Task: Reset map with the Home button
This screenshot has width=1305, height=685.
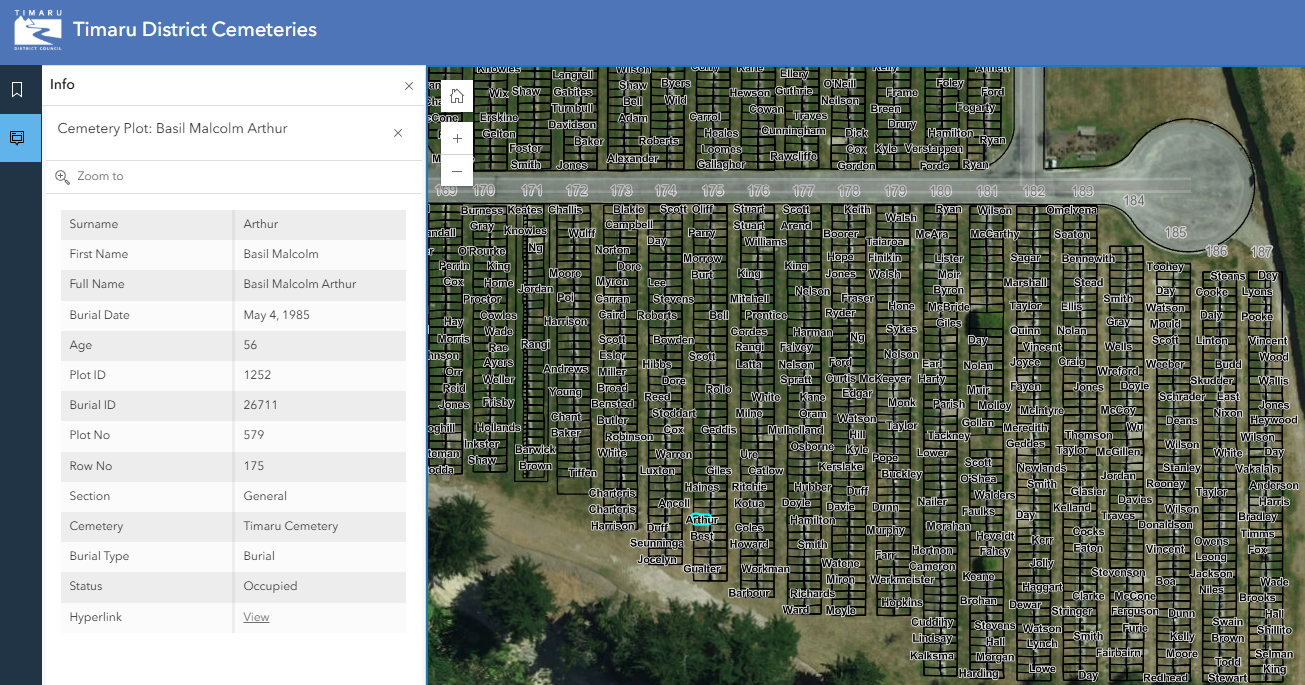Action: click(x=457, y=96)
